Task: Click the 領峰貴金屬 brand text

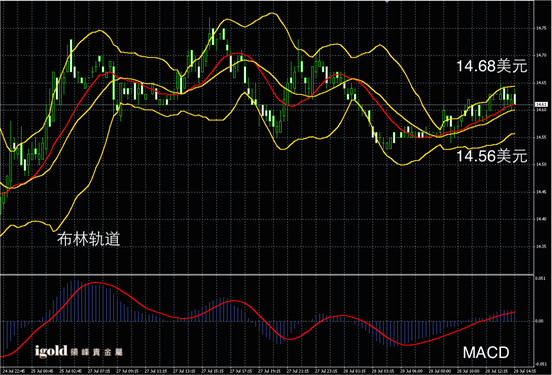Action: coord(96,352)
